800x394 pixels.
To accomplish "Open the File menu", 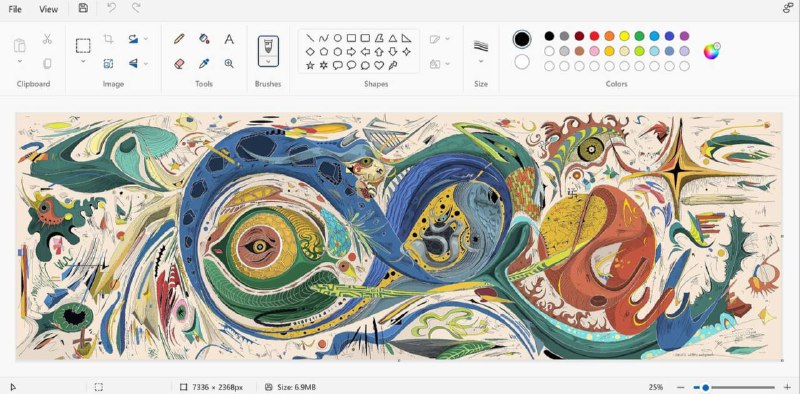I will click(15, 9).
